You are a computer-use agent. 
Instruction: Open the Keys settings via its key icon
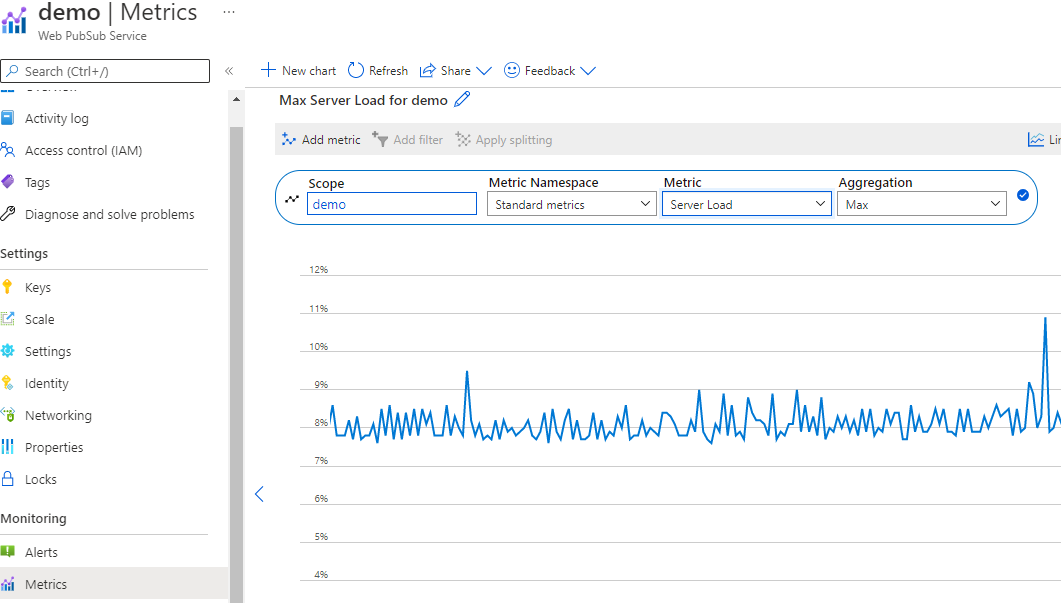pos(14,287)
